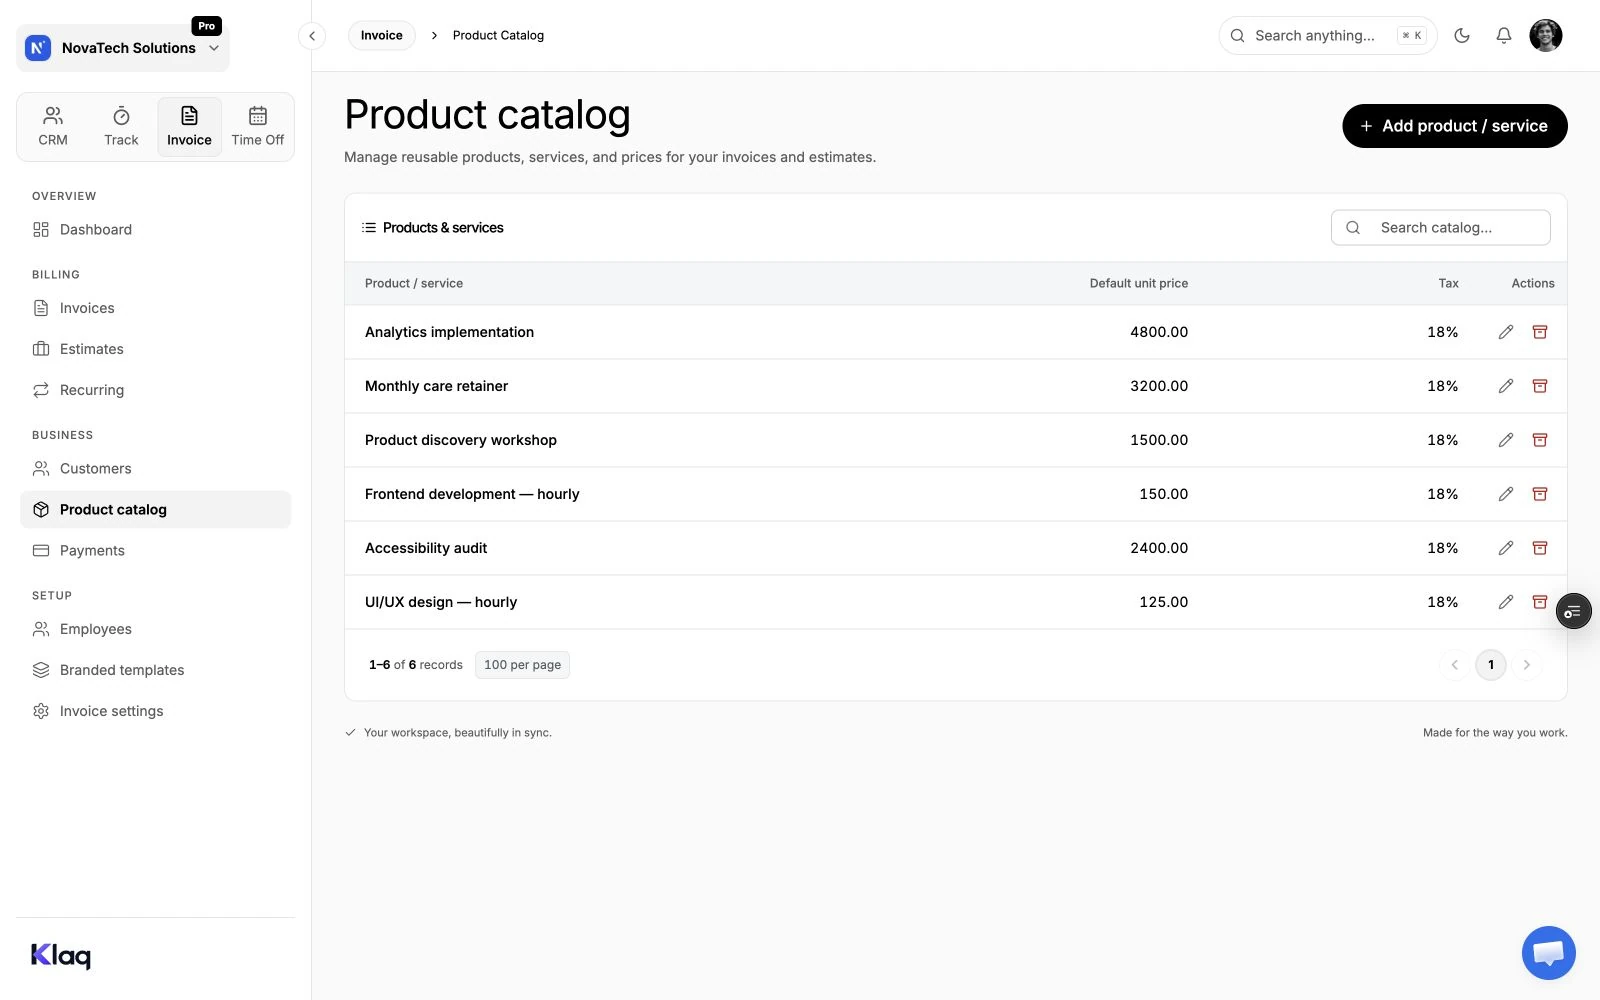Switch to the Time Off module tab
Viewport: 1600px width, 1000px height.
click(258, 127)
